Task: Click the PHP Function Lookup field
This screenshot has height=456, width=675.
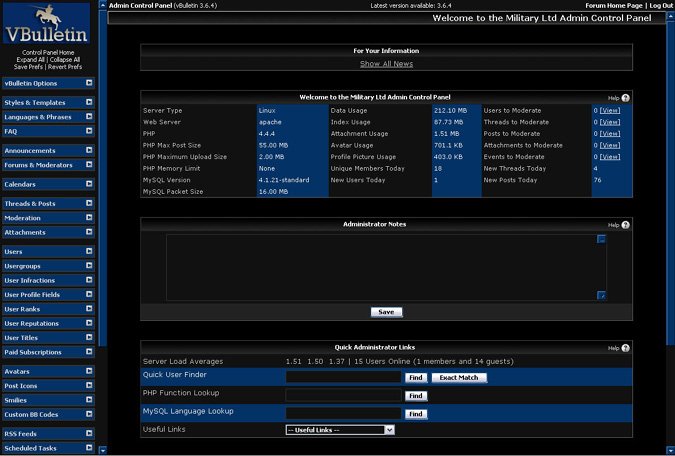Action: point(343,395)
